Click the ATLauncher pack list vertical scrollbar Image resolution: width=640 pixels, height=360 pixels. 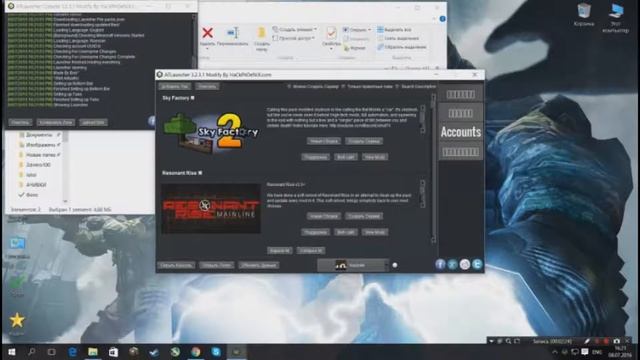pos(433,168)
